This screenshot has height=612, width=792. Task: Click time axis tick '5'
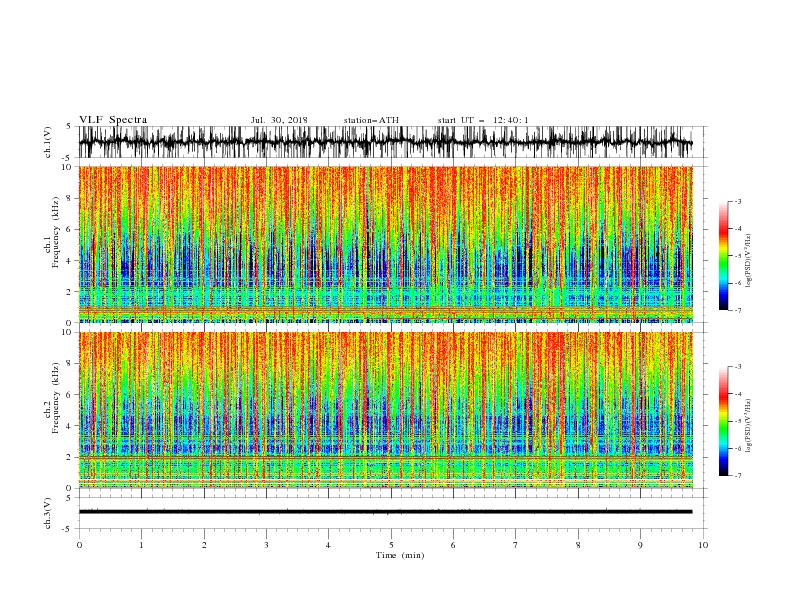point(391,545)
